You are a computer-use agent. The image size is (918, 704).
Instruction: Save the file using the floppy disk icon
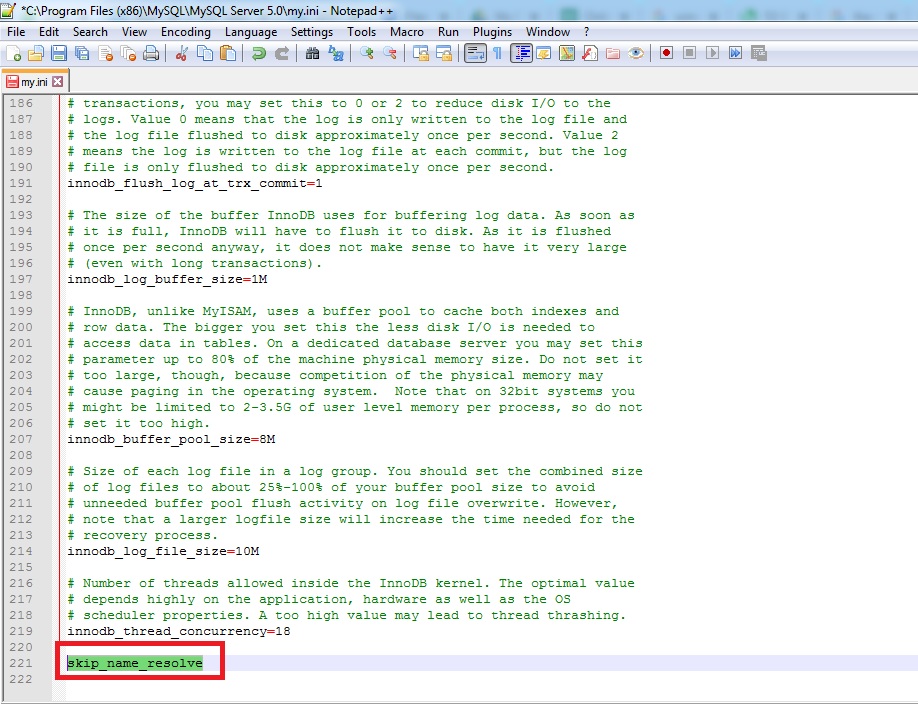[x=58, y=53]
